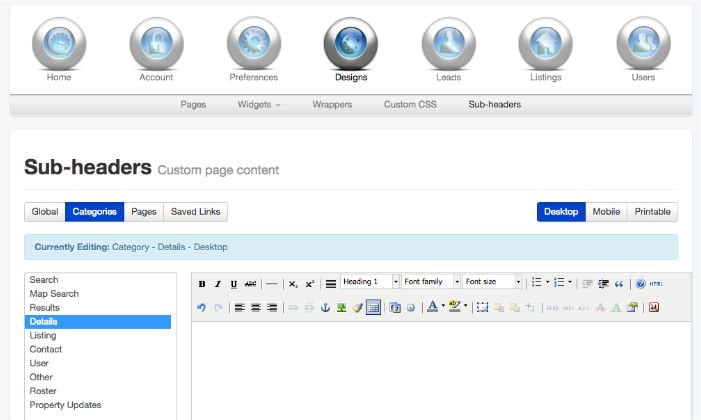701x420 pixels.
Task: Insert an image via tree icon
Action: [342, 308]
